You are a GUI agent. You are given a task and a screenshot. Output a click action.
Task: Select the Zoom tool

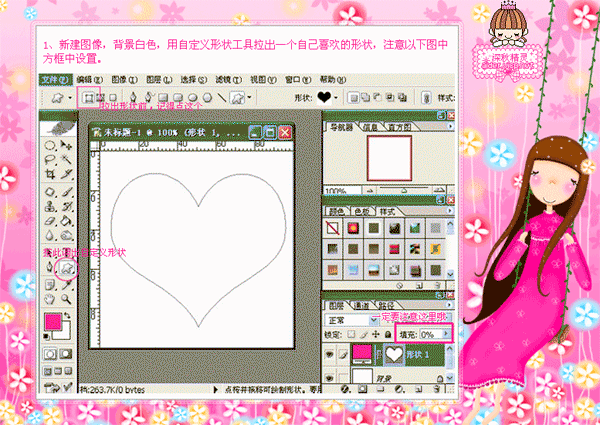click(x=67, y=299)
